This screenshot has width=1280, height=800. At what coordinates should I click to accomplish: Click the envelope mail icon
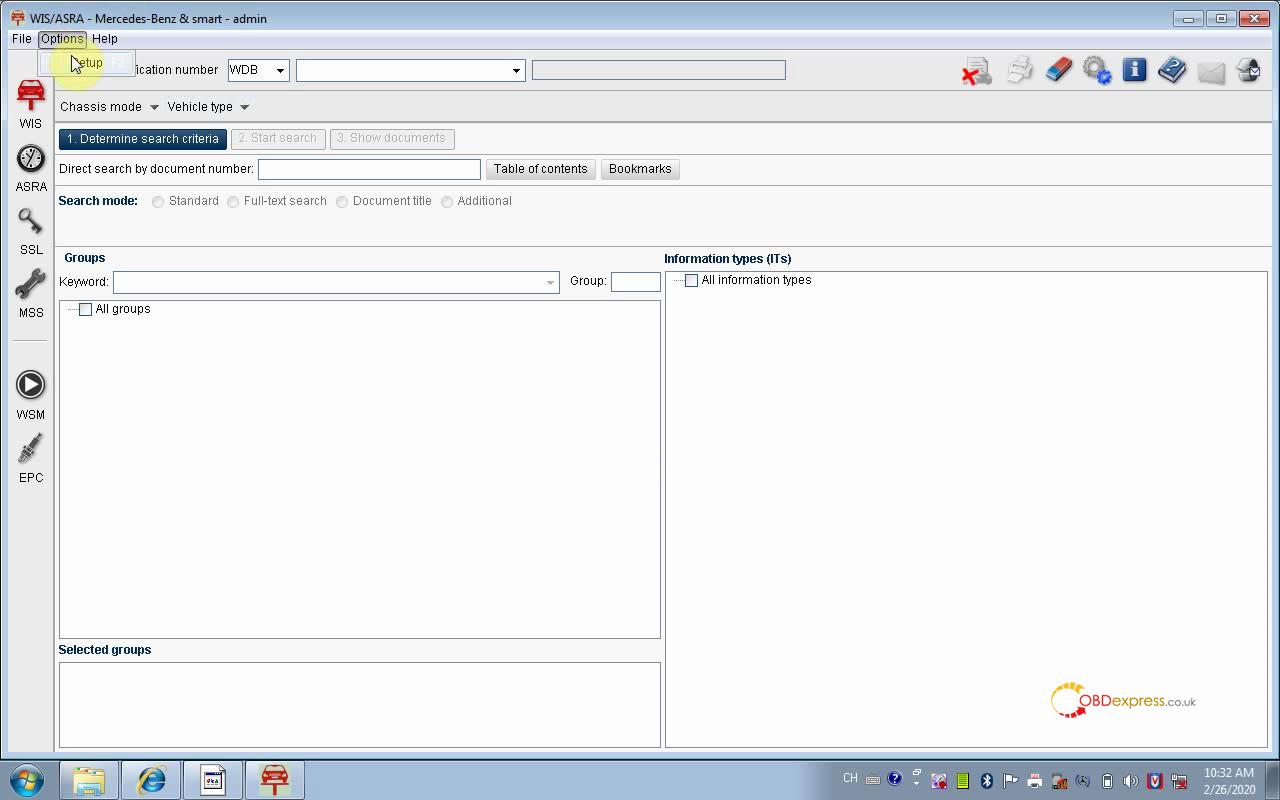click(1211, 72)
